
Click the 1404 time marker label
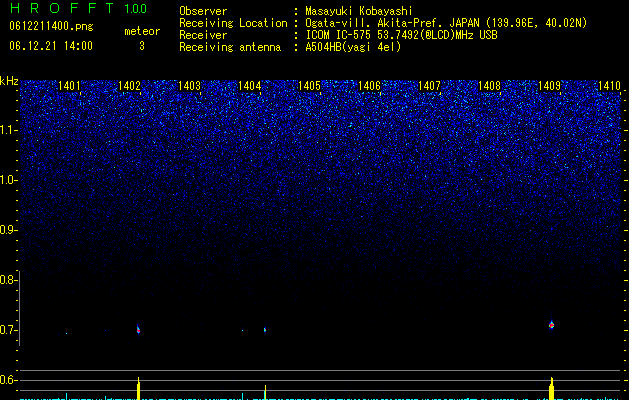pos(250,85)
